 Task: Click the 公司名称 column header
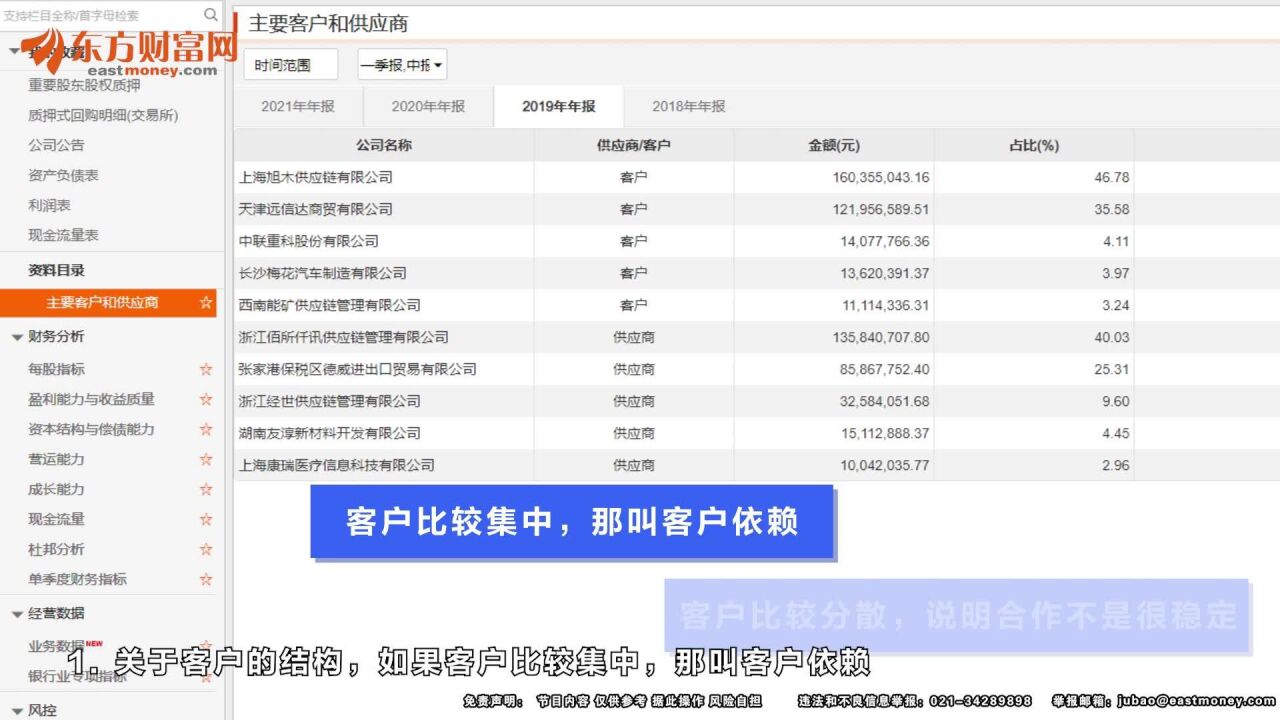coord(384,145)
